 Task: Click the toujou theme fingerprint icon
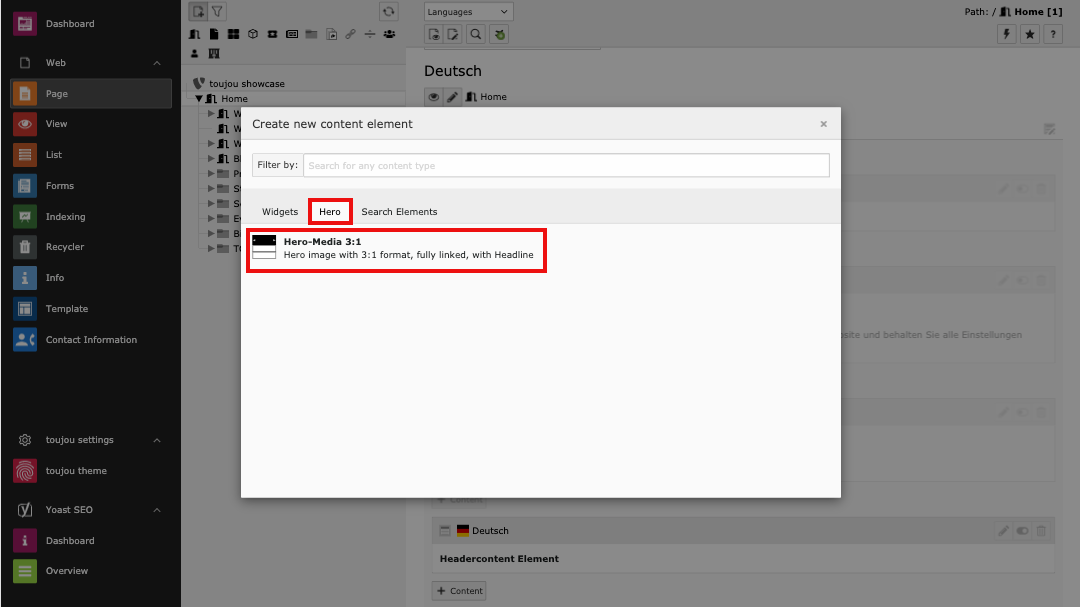pos(25,471)
